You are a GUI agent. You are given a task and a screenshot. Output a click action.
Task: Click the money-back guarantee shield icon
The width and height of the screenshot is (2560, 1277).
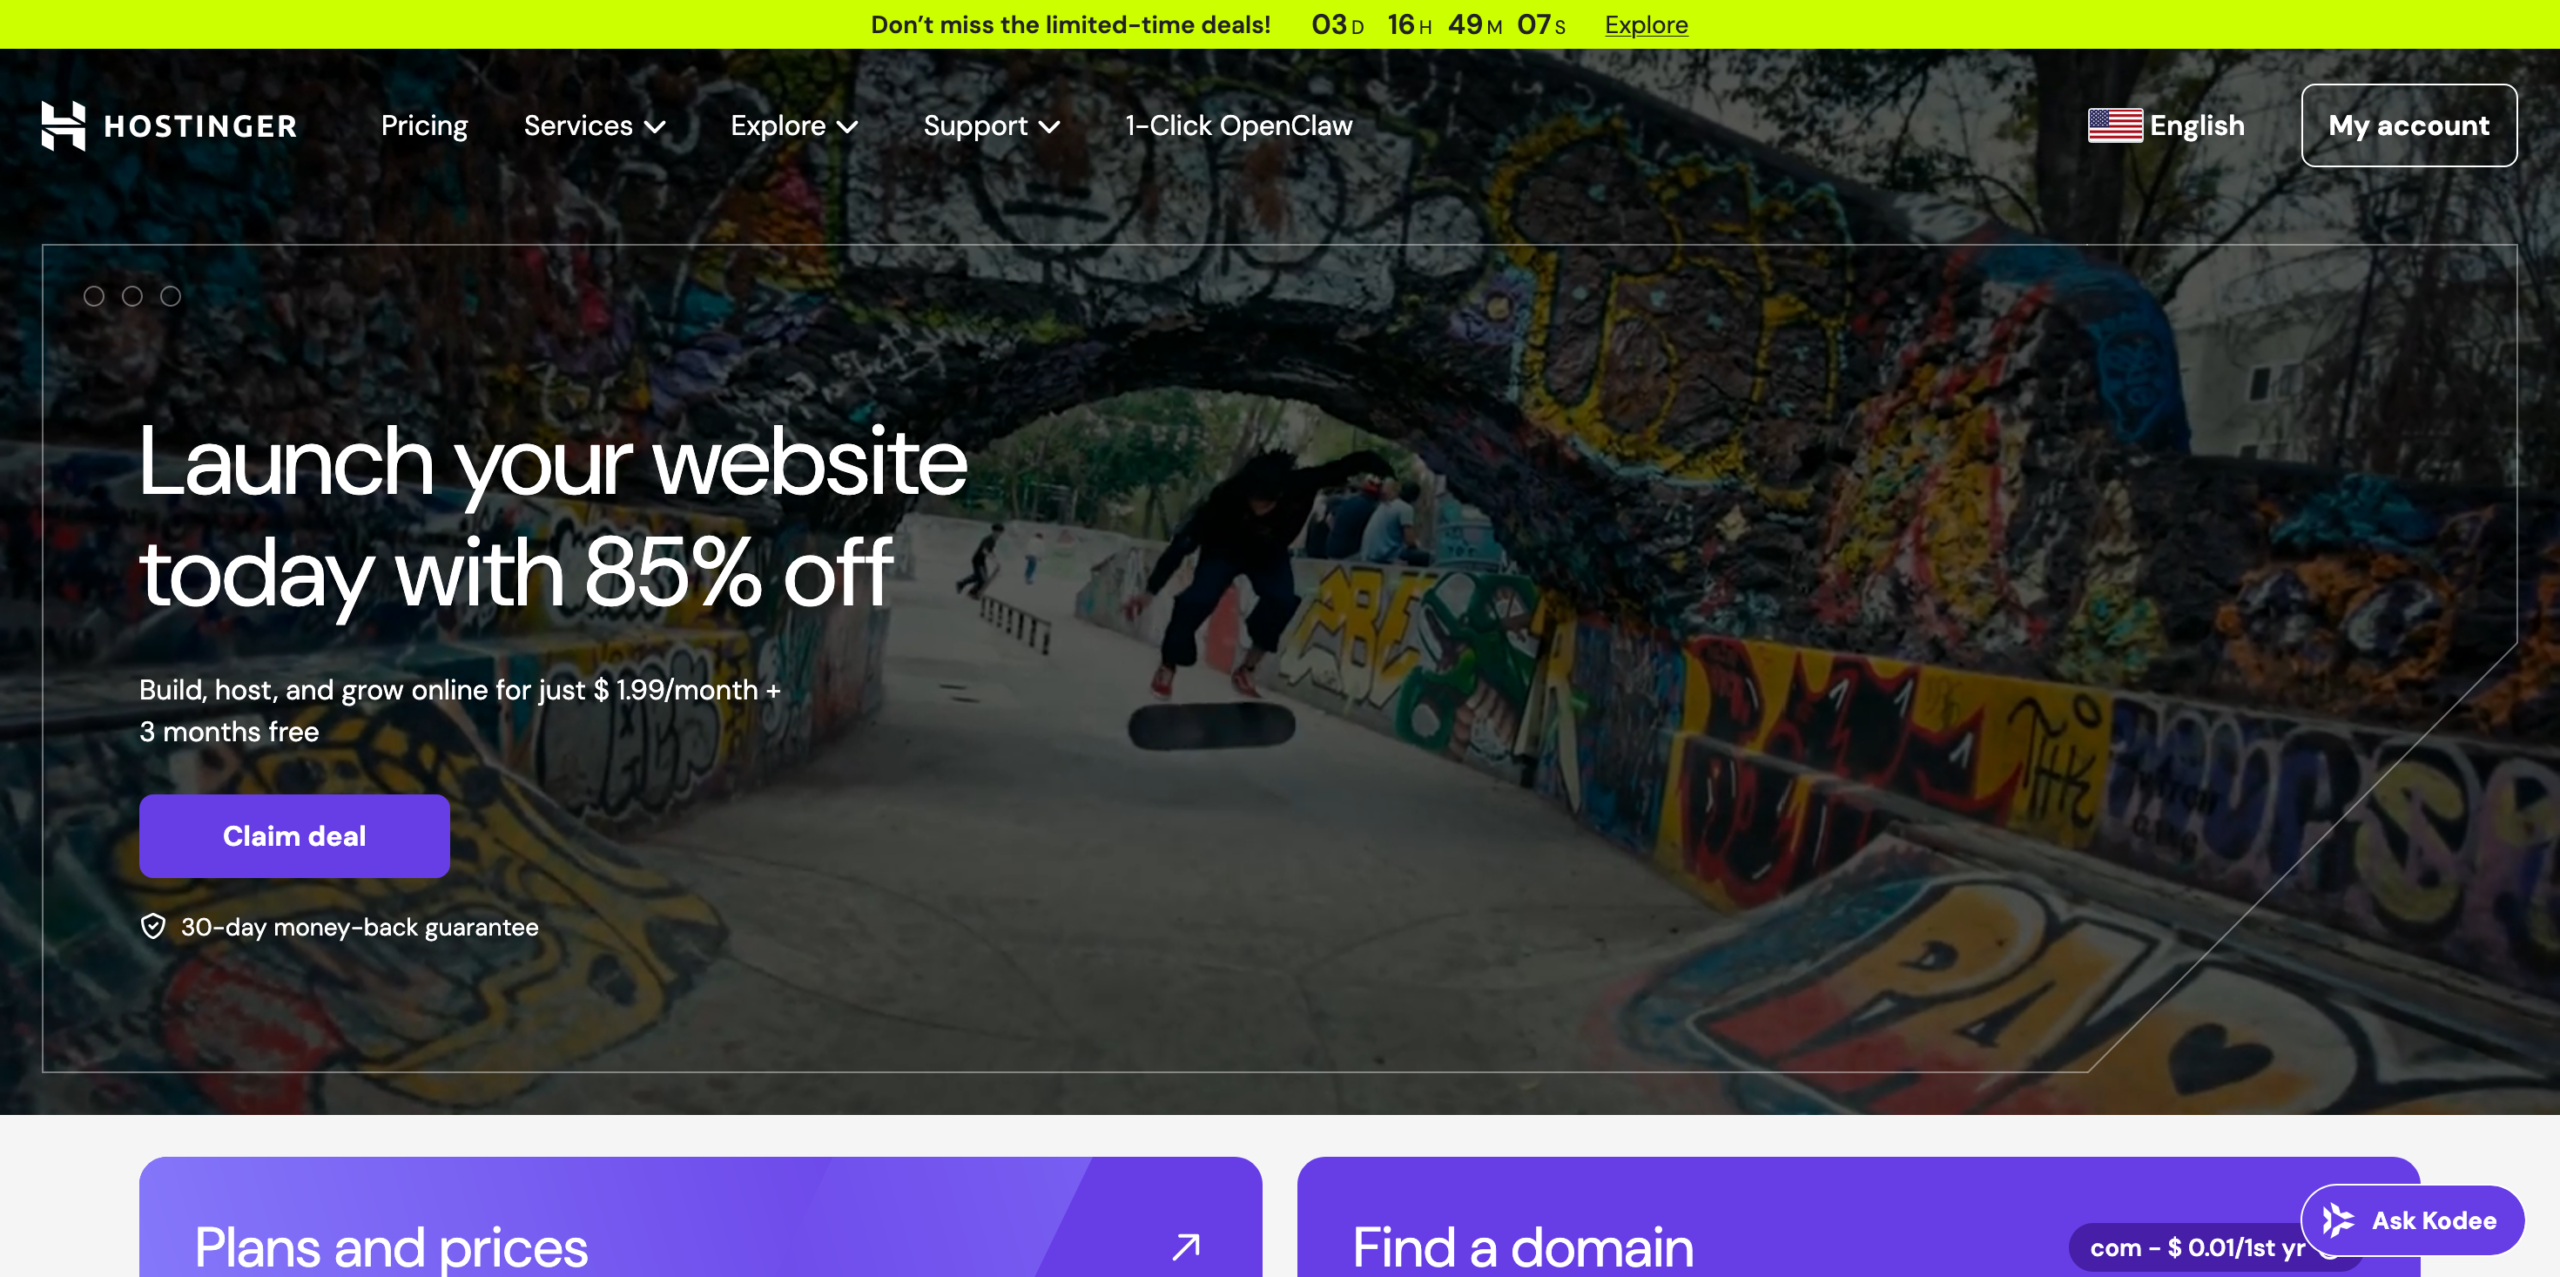[x=153, y=927]
